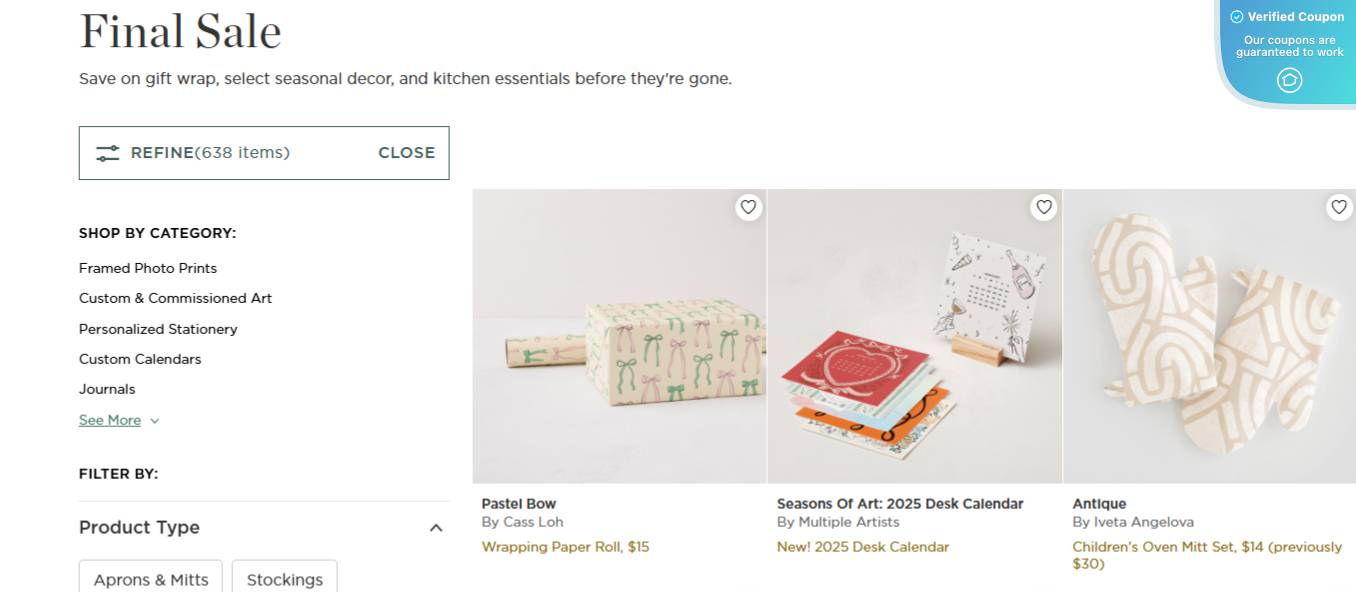Open Custom Calendars category
Screen dimensions: 1356x592
pyautogui.click(x=140, y=359)
